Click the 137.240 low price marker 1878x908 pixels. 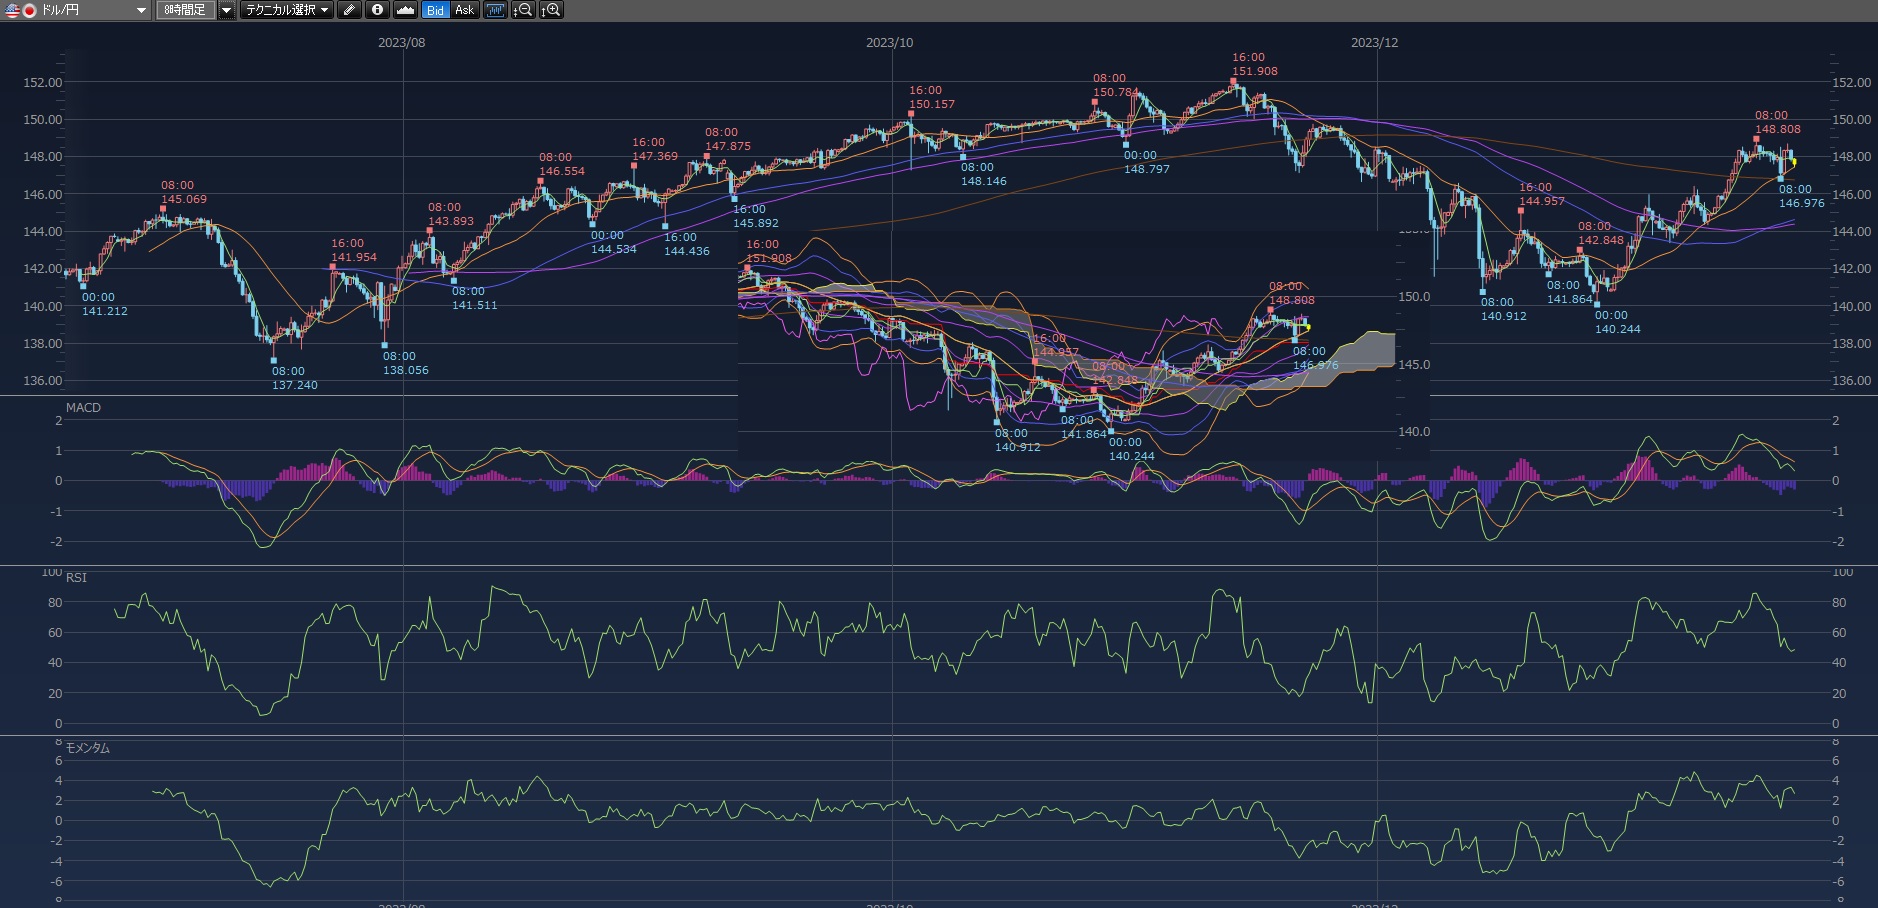click(294, 385)
